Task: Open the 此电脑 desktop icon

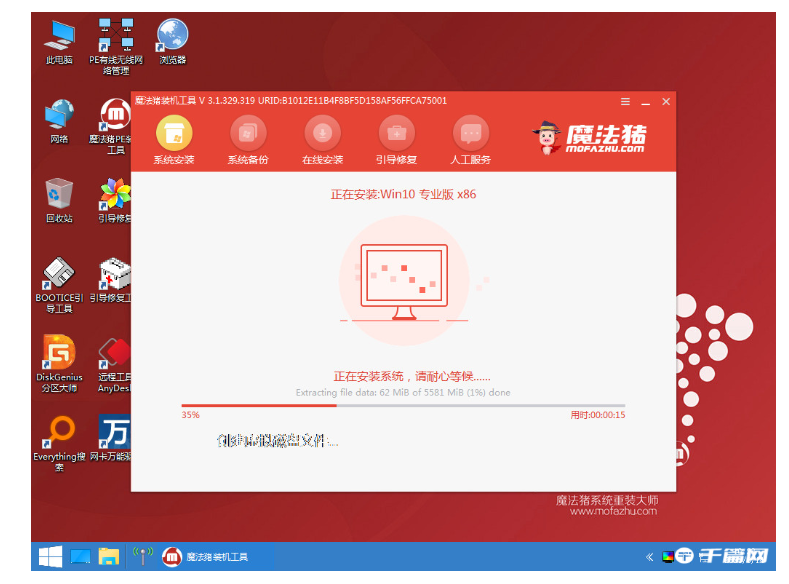Action: click(59, 42)
